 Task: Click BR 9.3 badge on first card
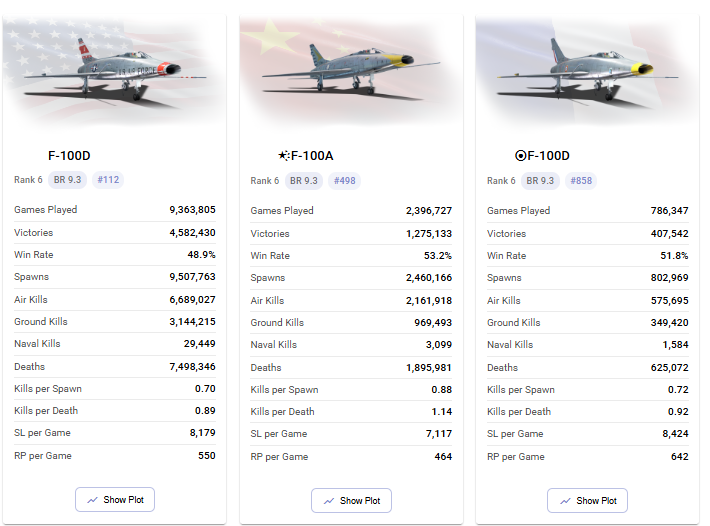tap(67, 180)
